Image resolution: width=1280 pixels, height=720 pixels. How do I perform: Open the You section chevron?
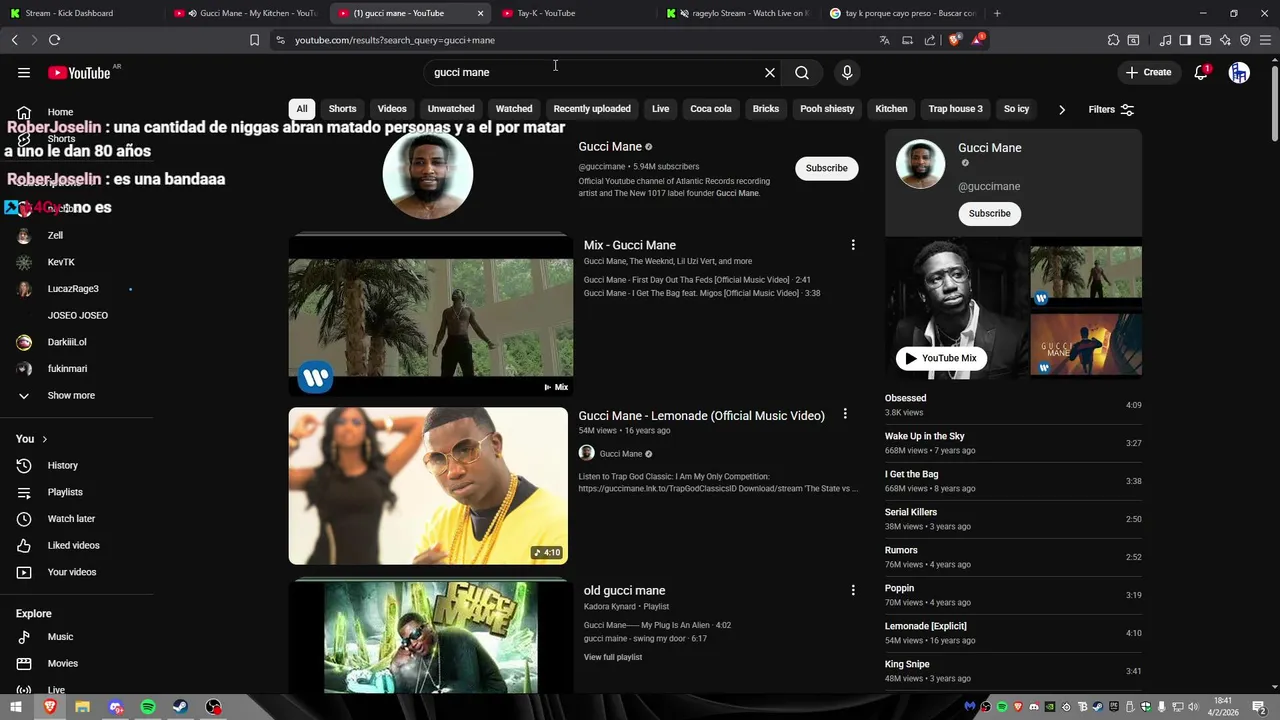(44, 439)
